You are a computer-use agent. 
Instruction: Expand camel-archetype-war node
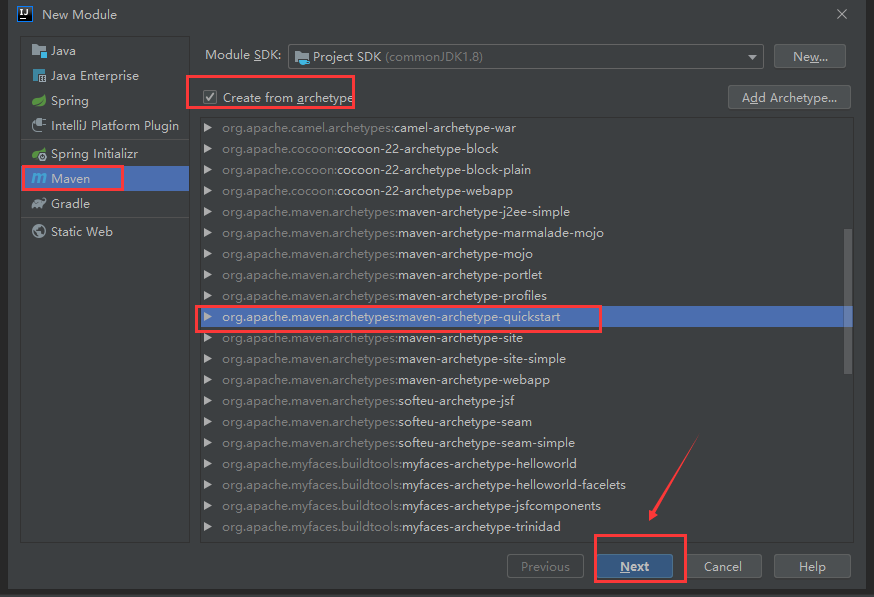[x=208, y=128]
